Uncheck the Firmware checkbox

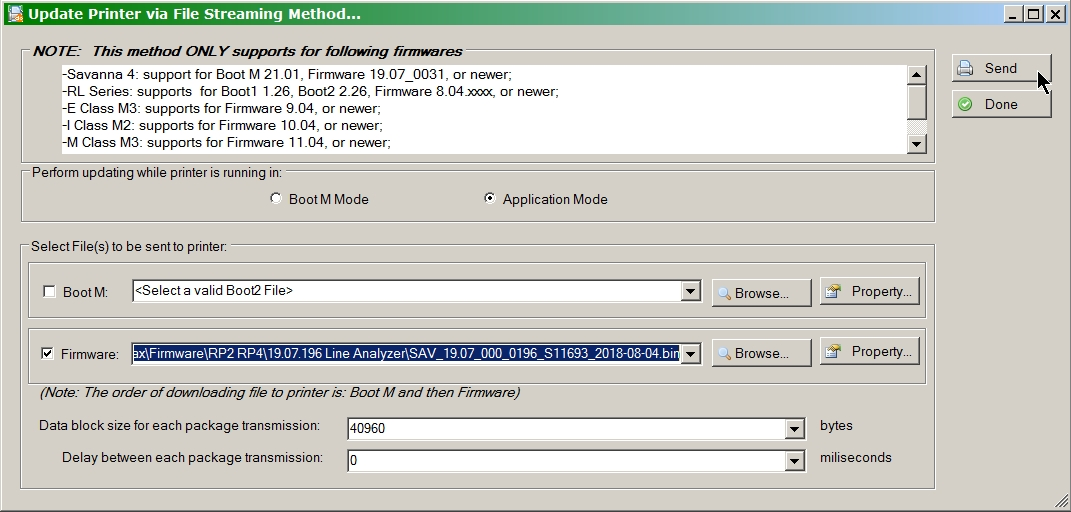[47, 354]
